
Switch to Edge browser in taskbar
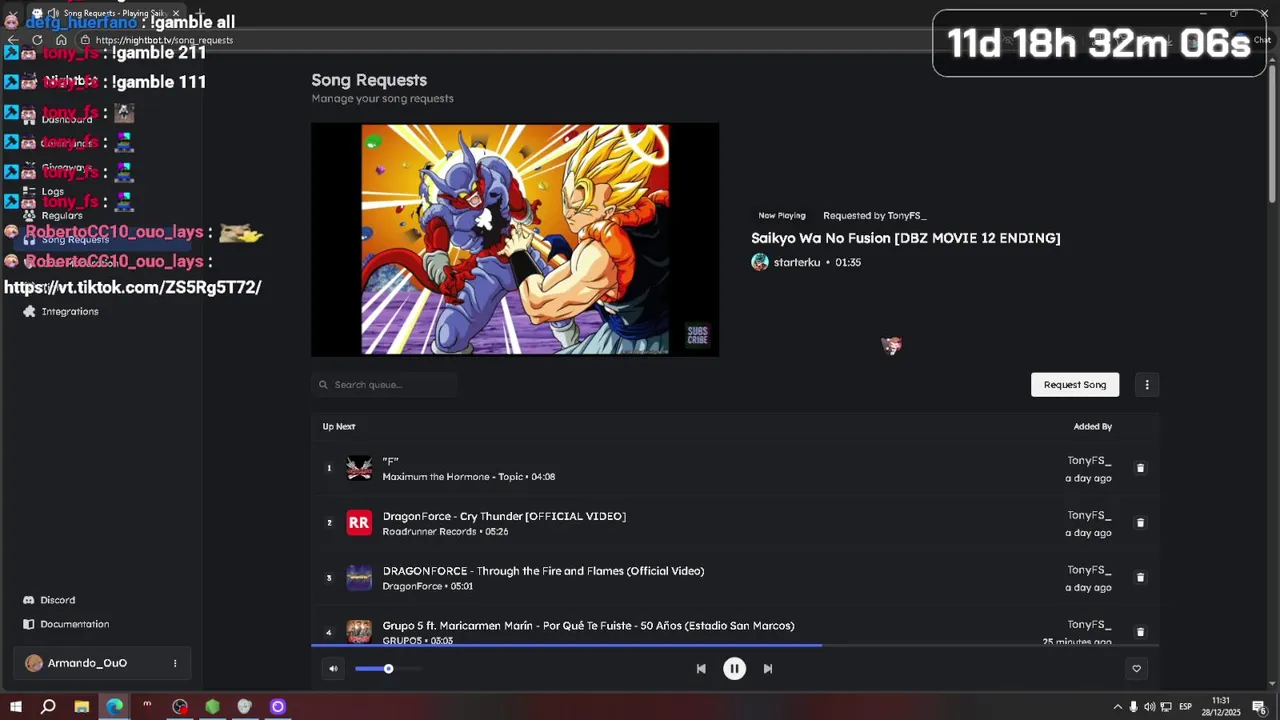click(114, 707)
